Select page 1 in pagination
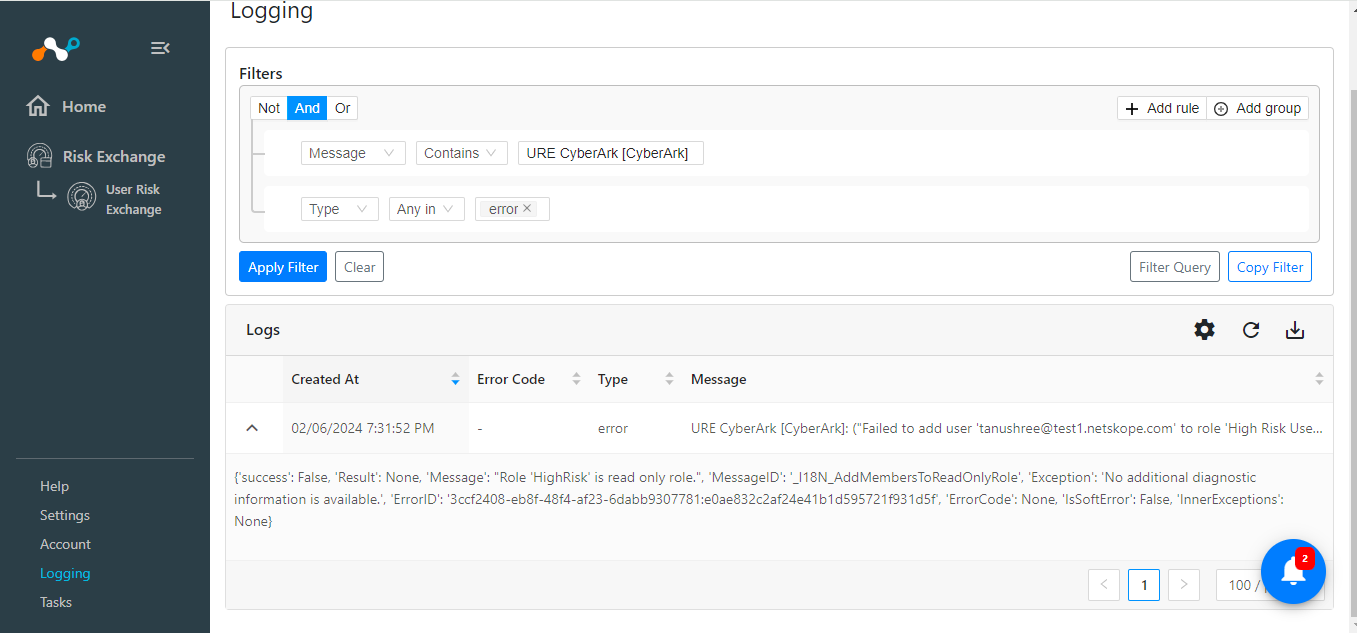The image size is (1357, 633). pos(1144,585)
